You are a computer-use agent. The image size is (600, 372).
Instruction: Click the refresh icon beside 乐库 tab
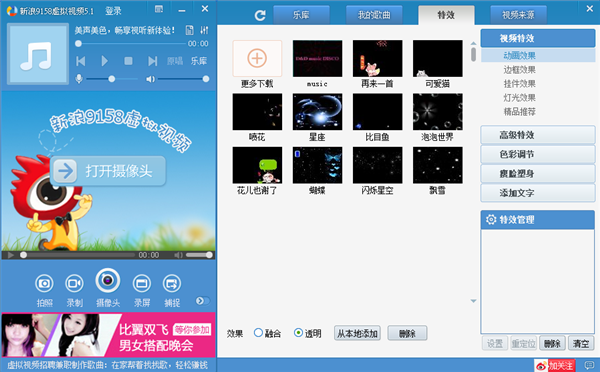pos(260,15)
